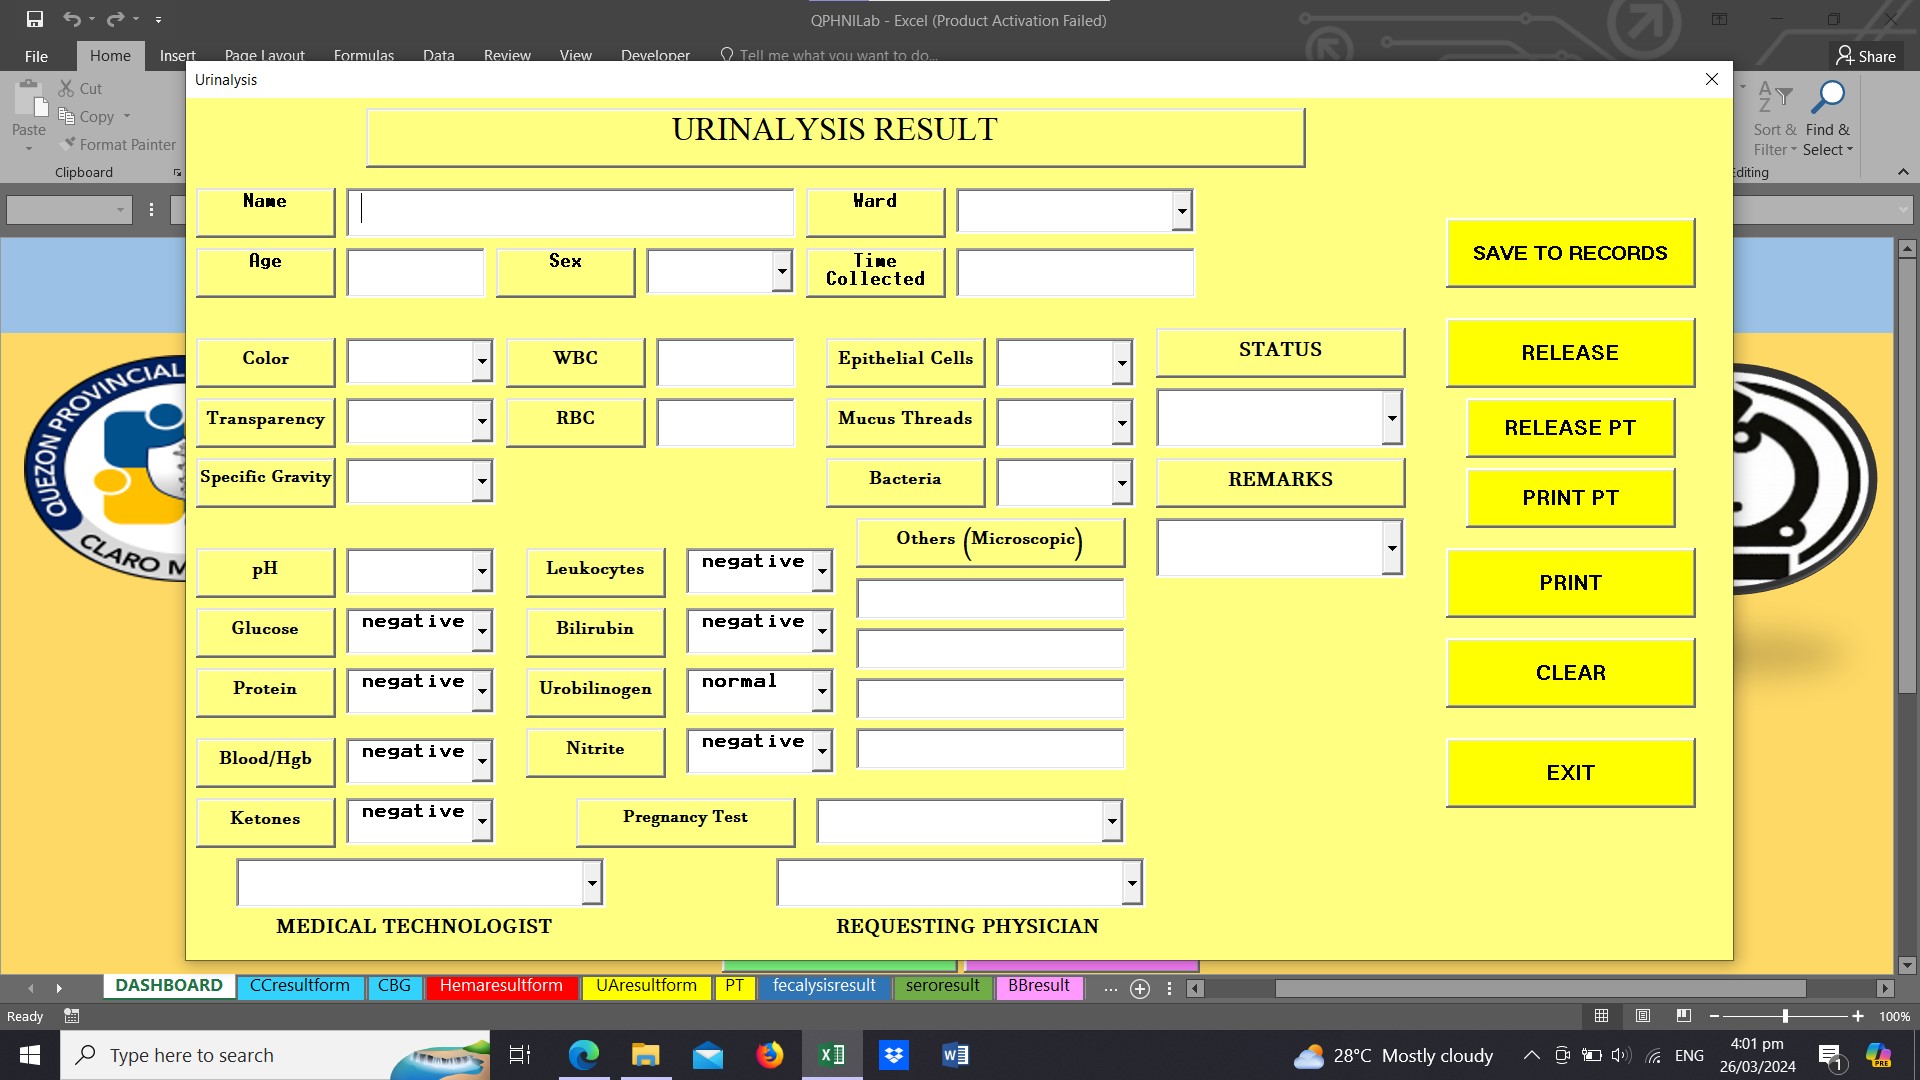Click Page Break Preview icon in status bar
The image size is (1920, 1080).
point(1684,1016)
